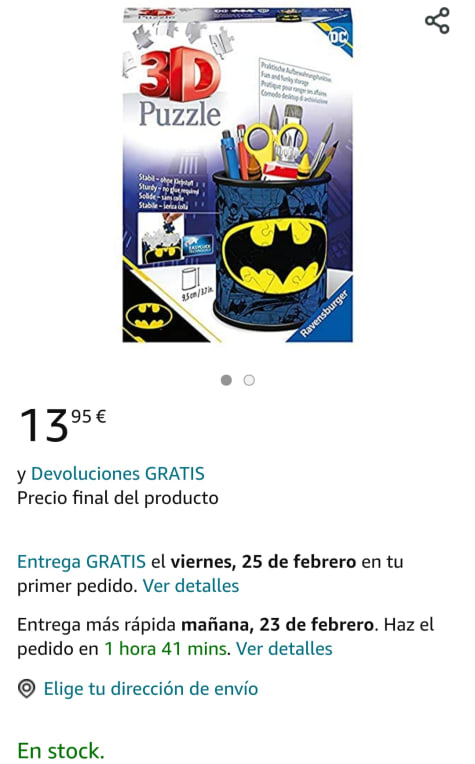Viewport: 475px width, 764px height.
Task: Select the first image carousel dot
Action: point(226,380)
